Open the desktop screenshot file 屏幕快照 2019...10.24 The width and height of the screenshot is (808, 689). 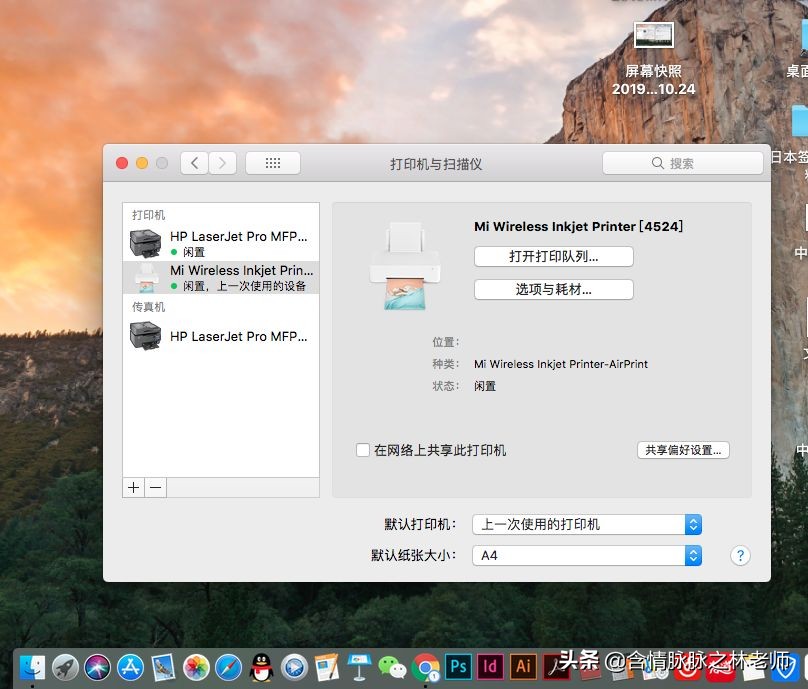(x=653, y=59)
